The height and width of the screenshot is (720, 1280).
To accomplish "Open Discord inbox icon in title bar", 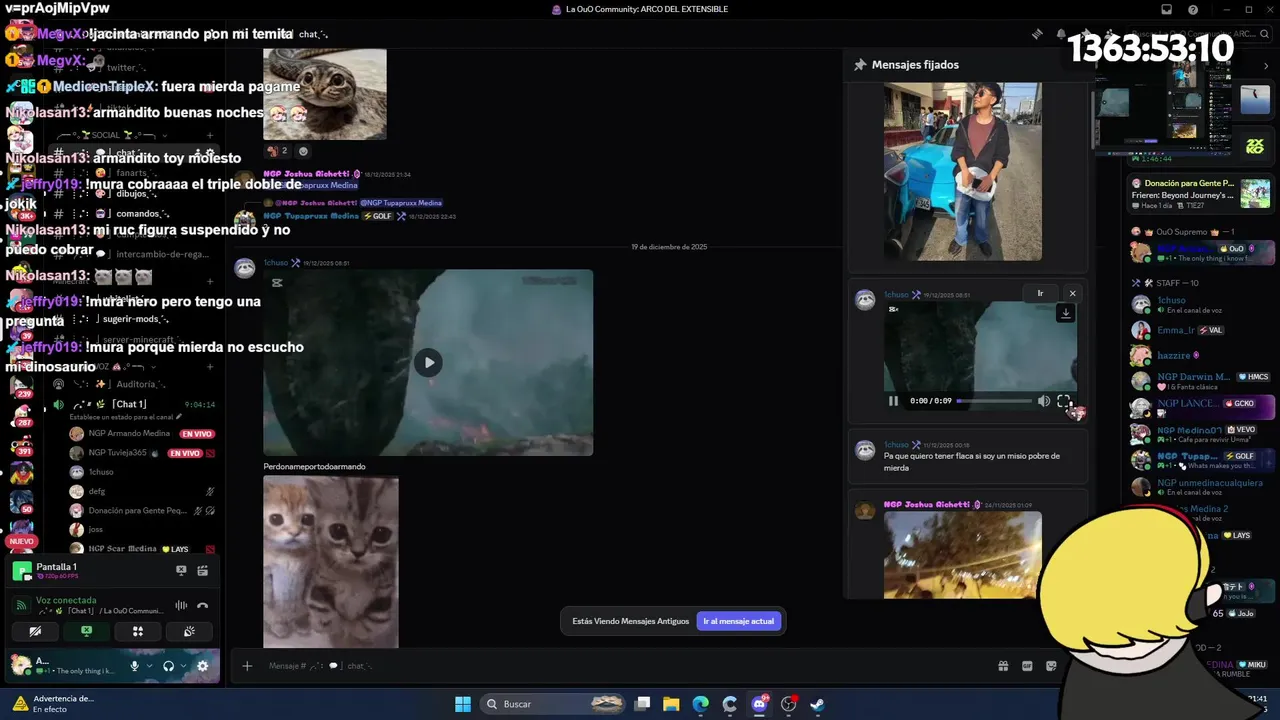I will point(1166,9).
